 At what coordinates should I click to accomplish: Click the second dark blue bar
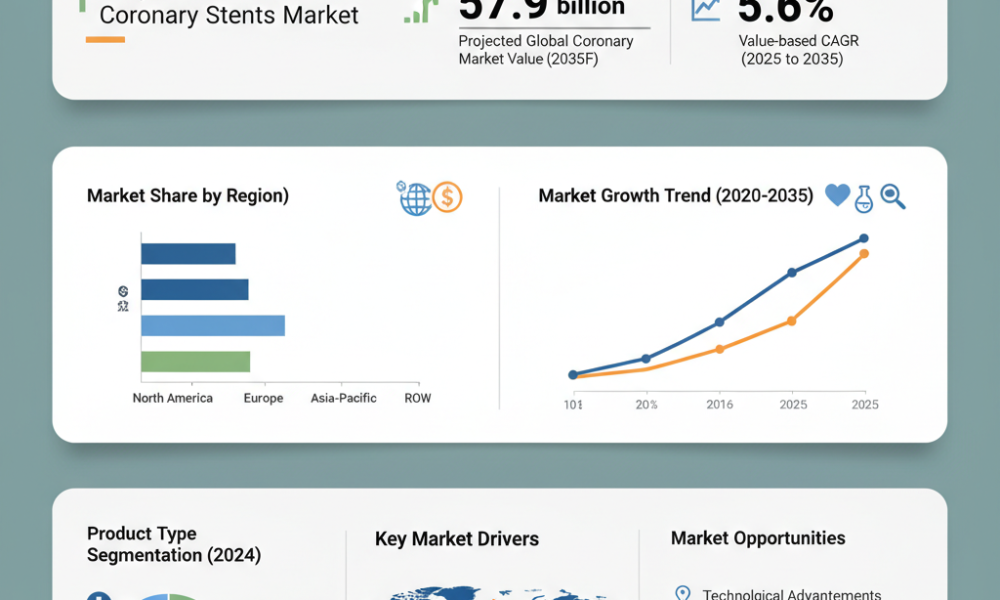coord(195,289)
